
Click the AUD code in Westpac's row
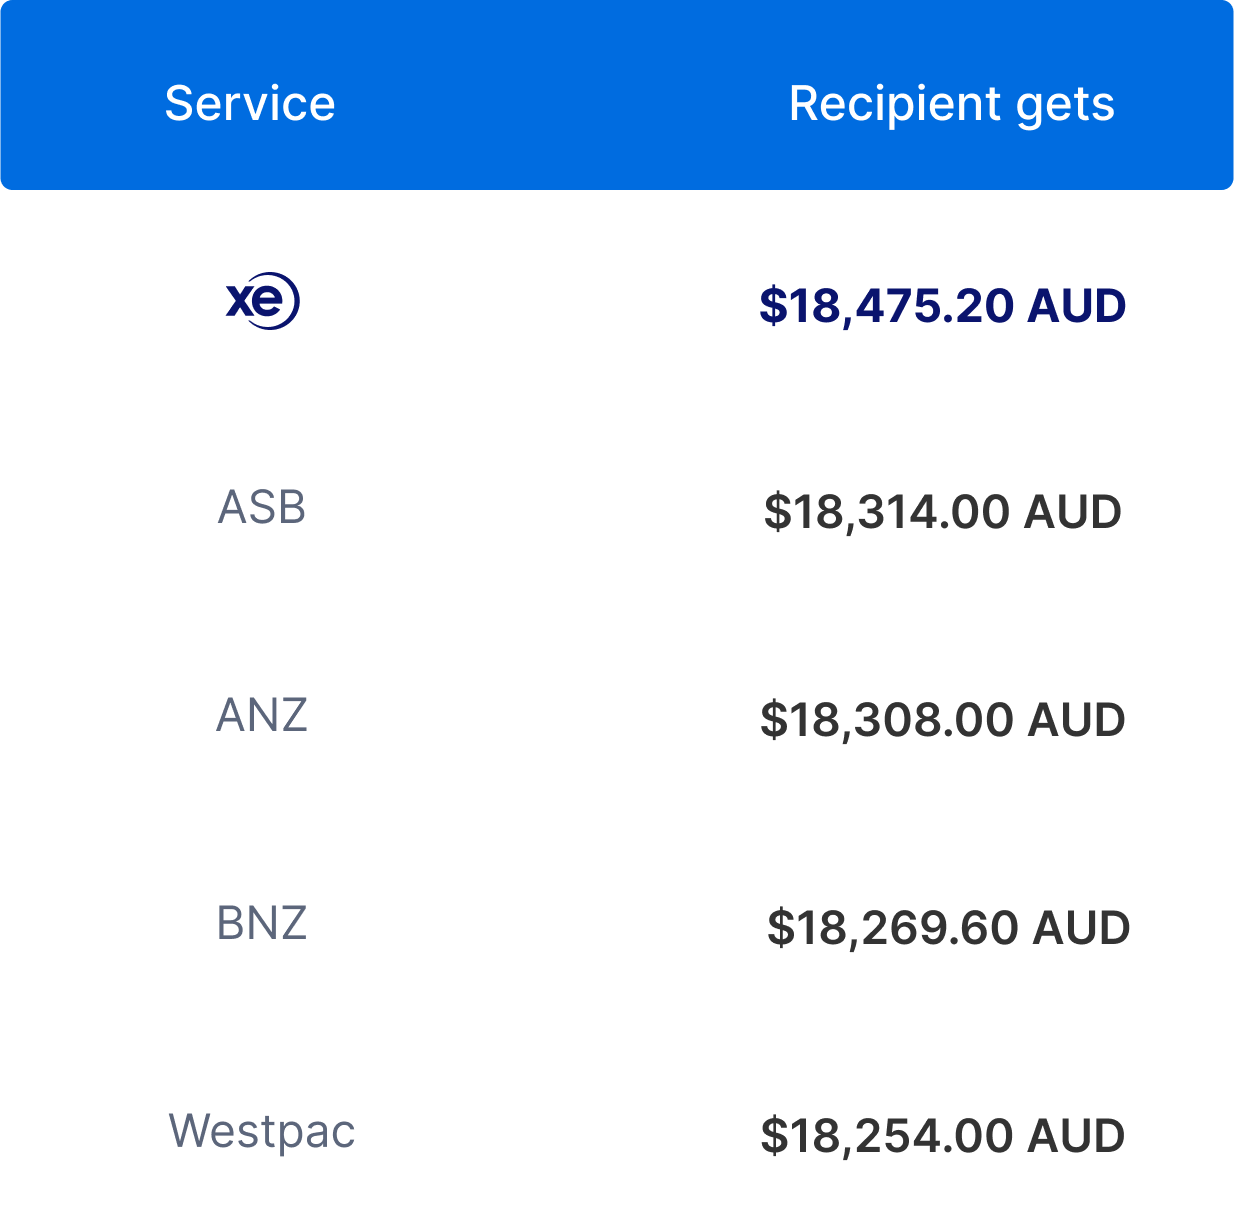click(x=1077, y=1136)
